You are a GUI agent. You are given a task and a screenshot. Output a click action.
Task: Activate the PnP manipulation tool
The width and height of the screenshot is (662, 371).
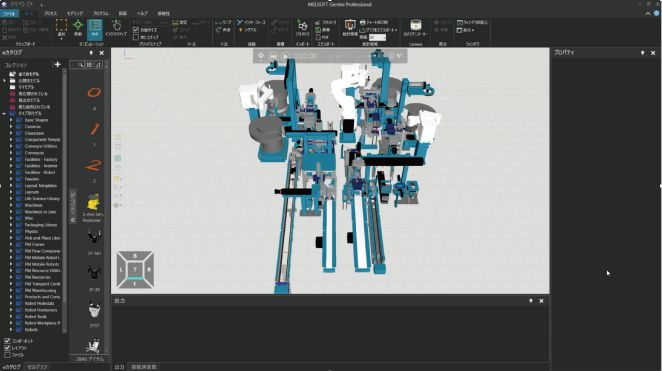[x=95, y=28]
